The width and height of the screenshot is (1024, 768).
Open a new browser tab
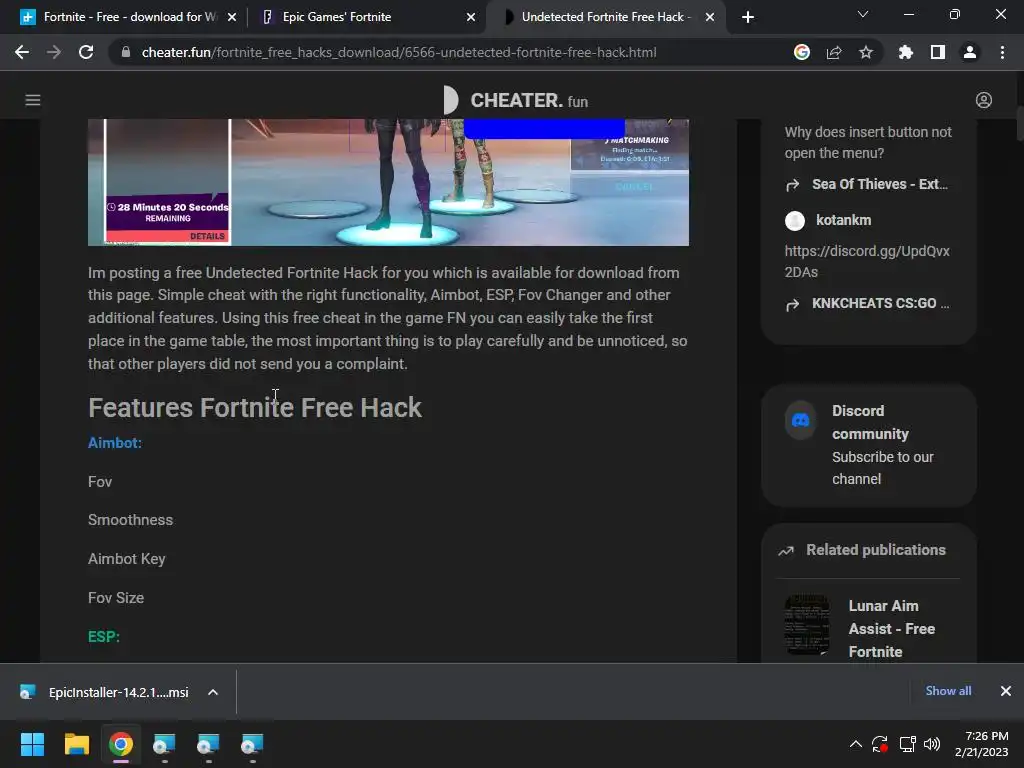coord(748,17)
